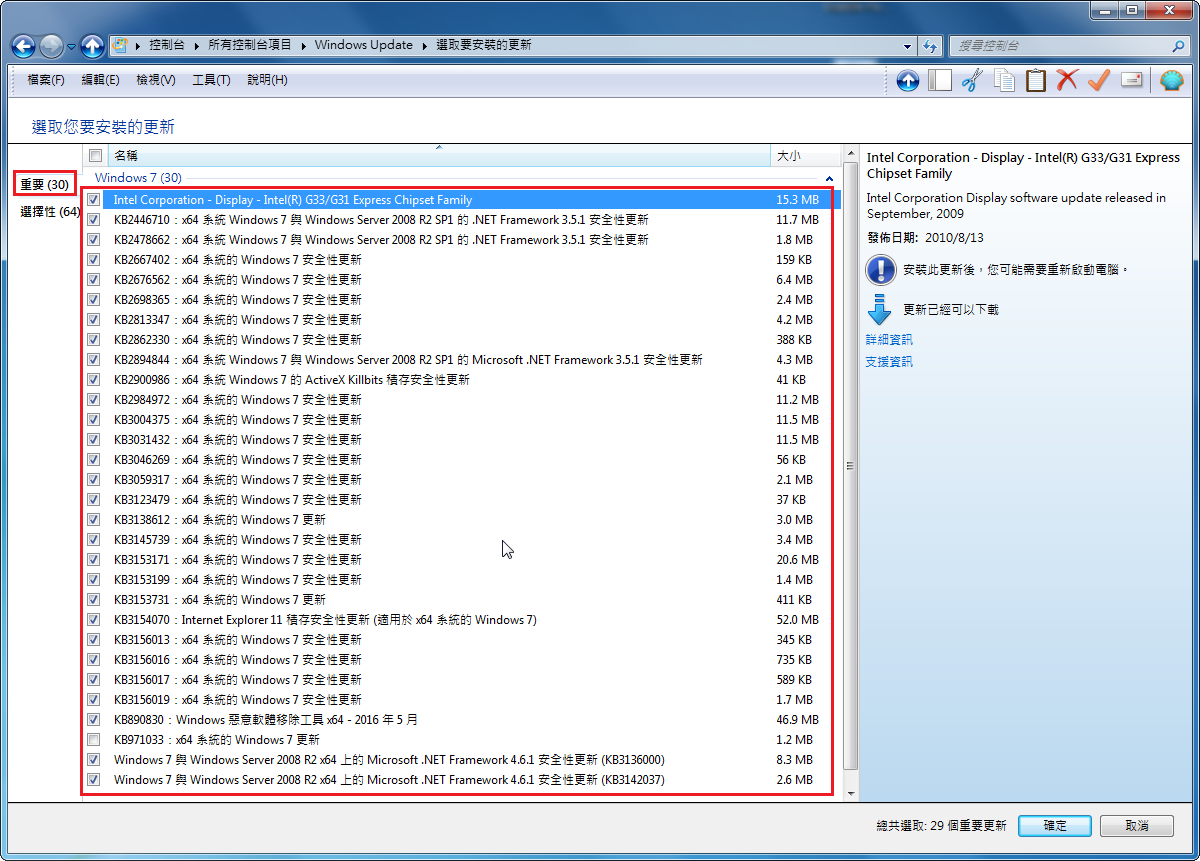Screen dimensions: 1200x861
Task: Click the Classic Shell seashell icon
Action: click(x=1171, y=80)
